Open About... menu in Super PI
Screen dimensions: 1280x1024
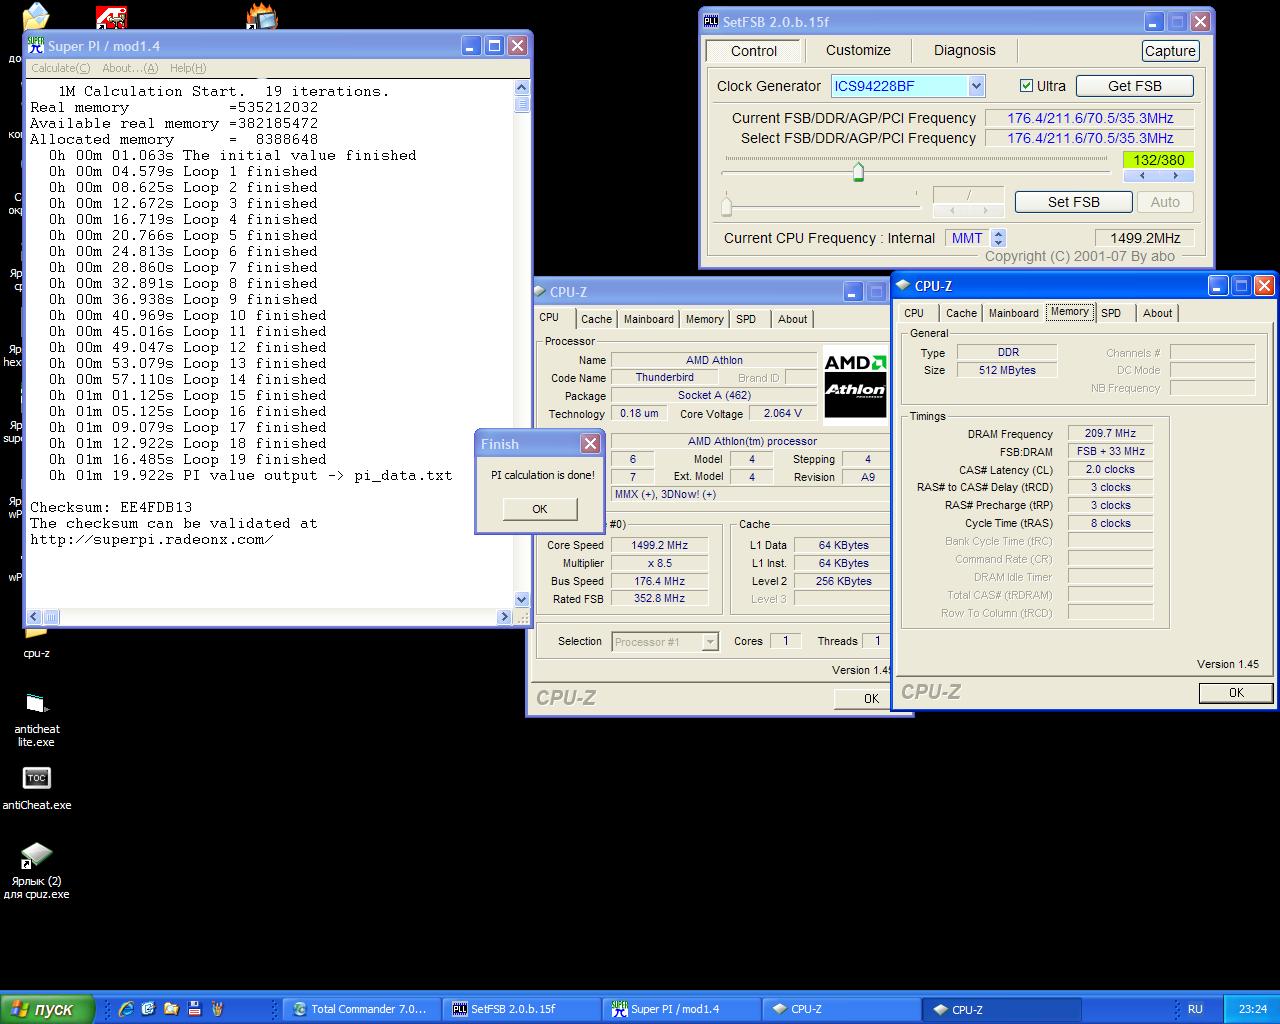pyautogui.click(x=130, y=68)
